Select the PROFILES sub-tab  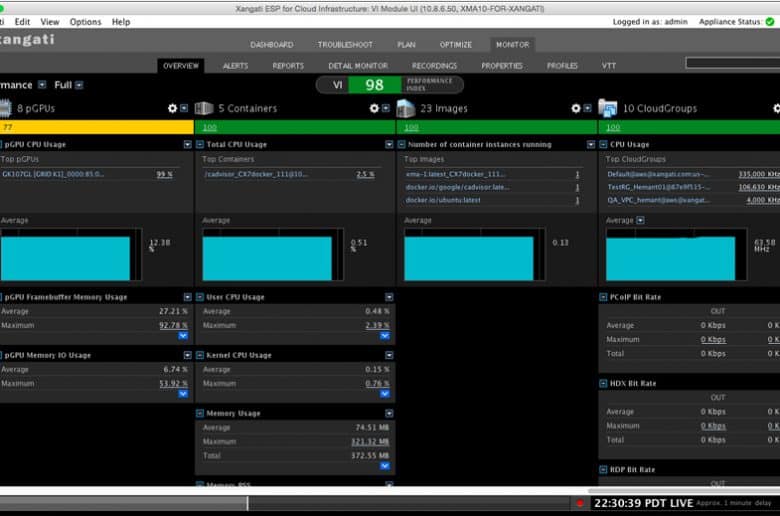coord(562,66)
